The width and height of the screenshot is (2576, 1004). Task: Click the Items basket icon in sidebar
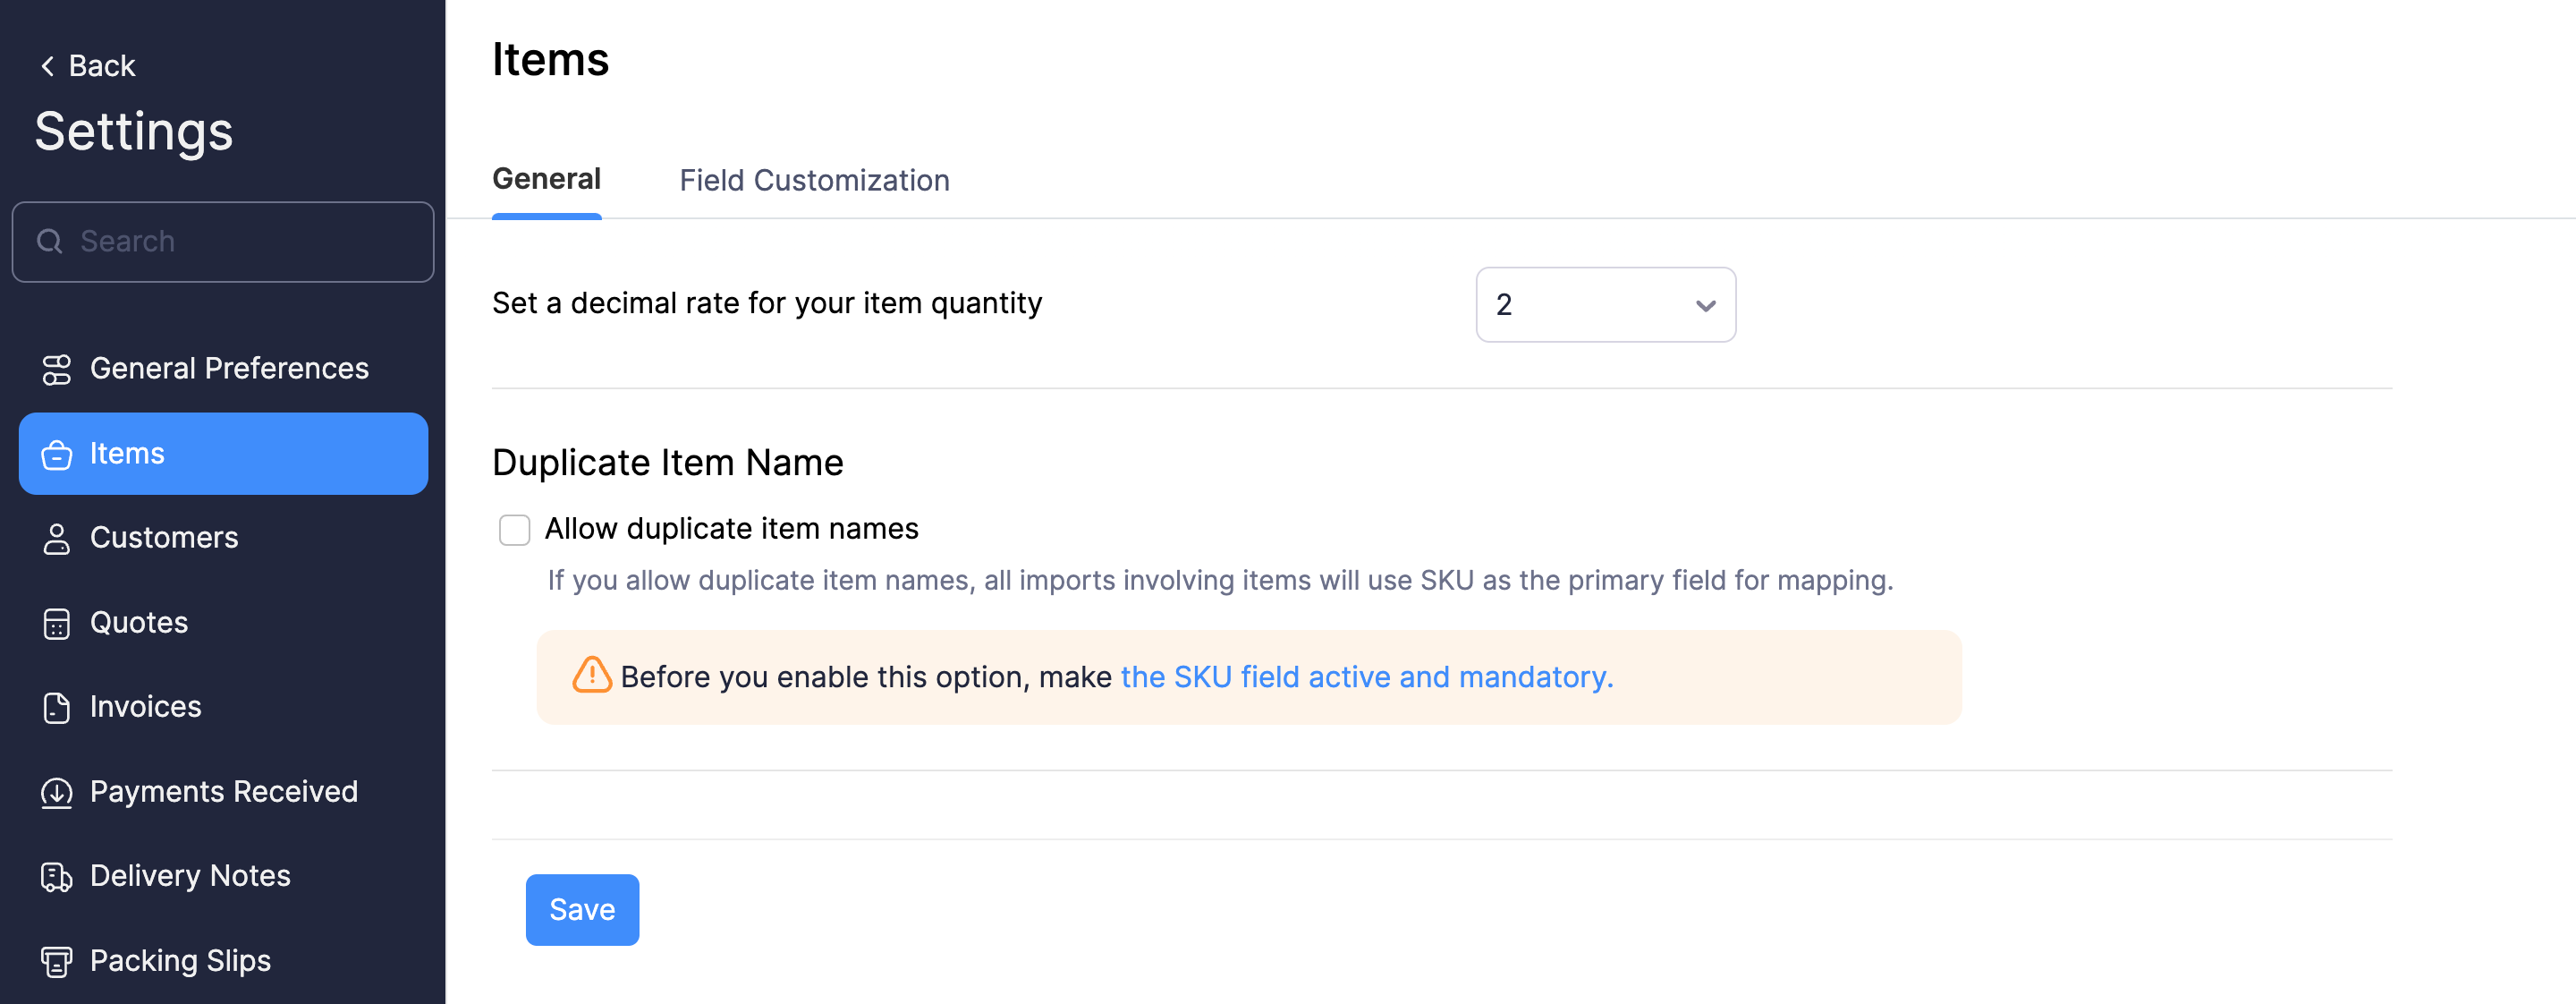tap(56, 454)
